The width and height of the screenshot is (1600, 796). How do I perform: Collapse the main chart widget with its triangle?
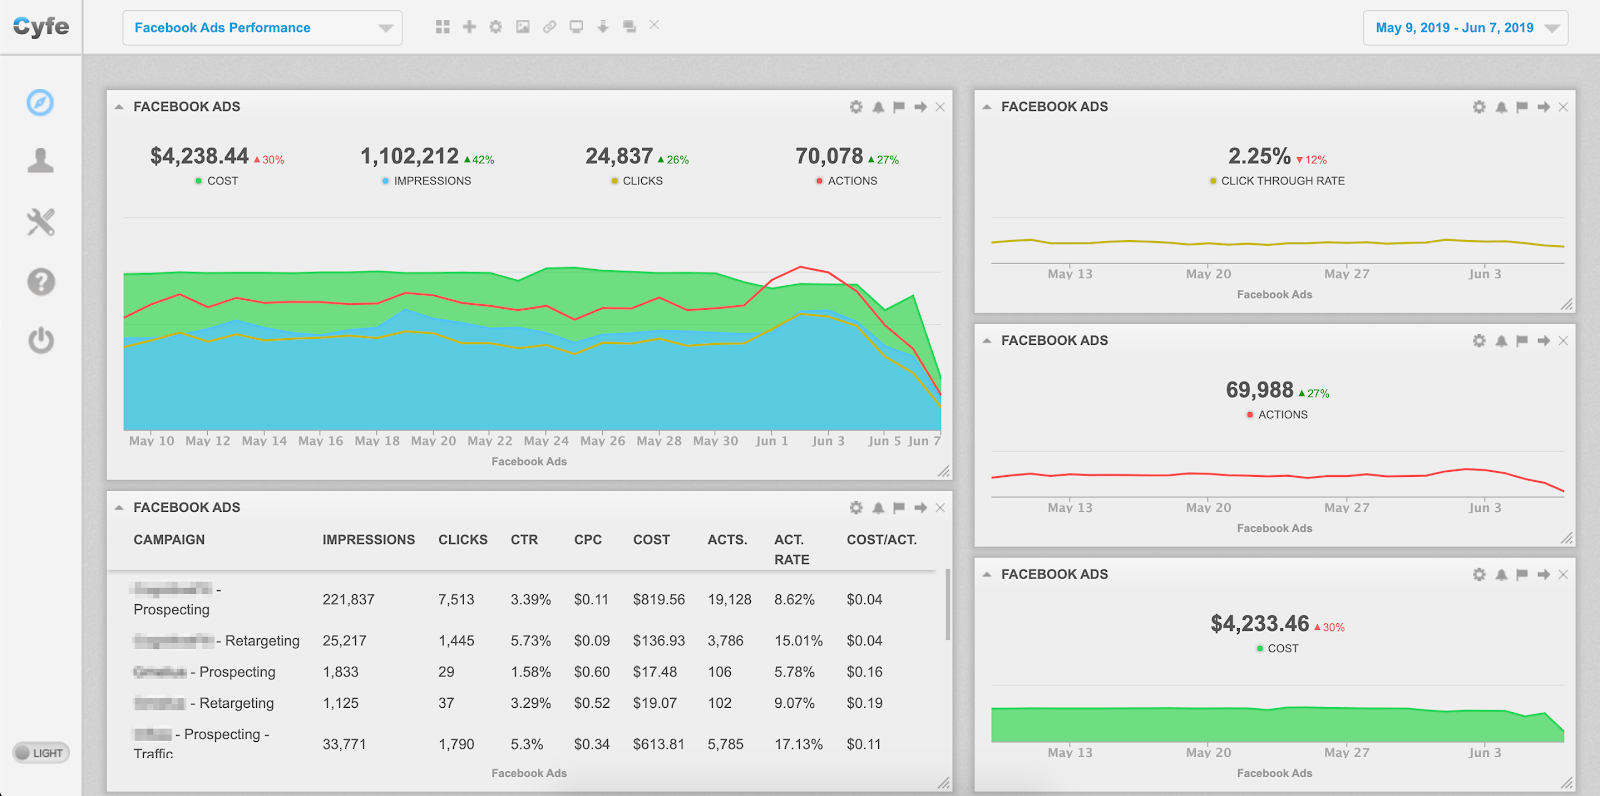pos(119,107)
